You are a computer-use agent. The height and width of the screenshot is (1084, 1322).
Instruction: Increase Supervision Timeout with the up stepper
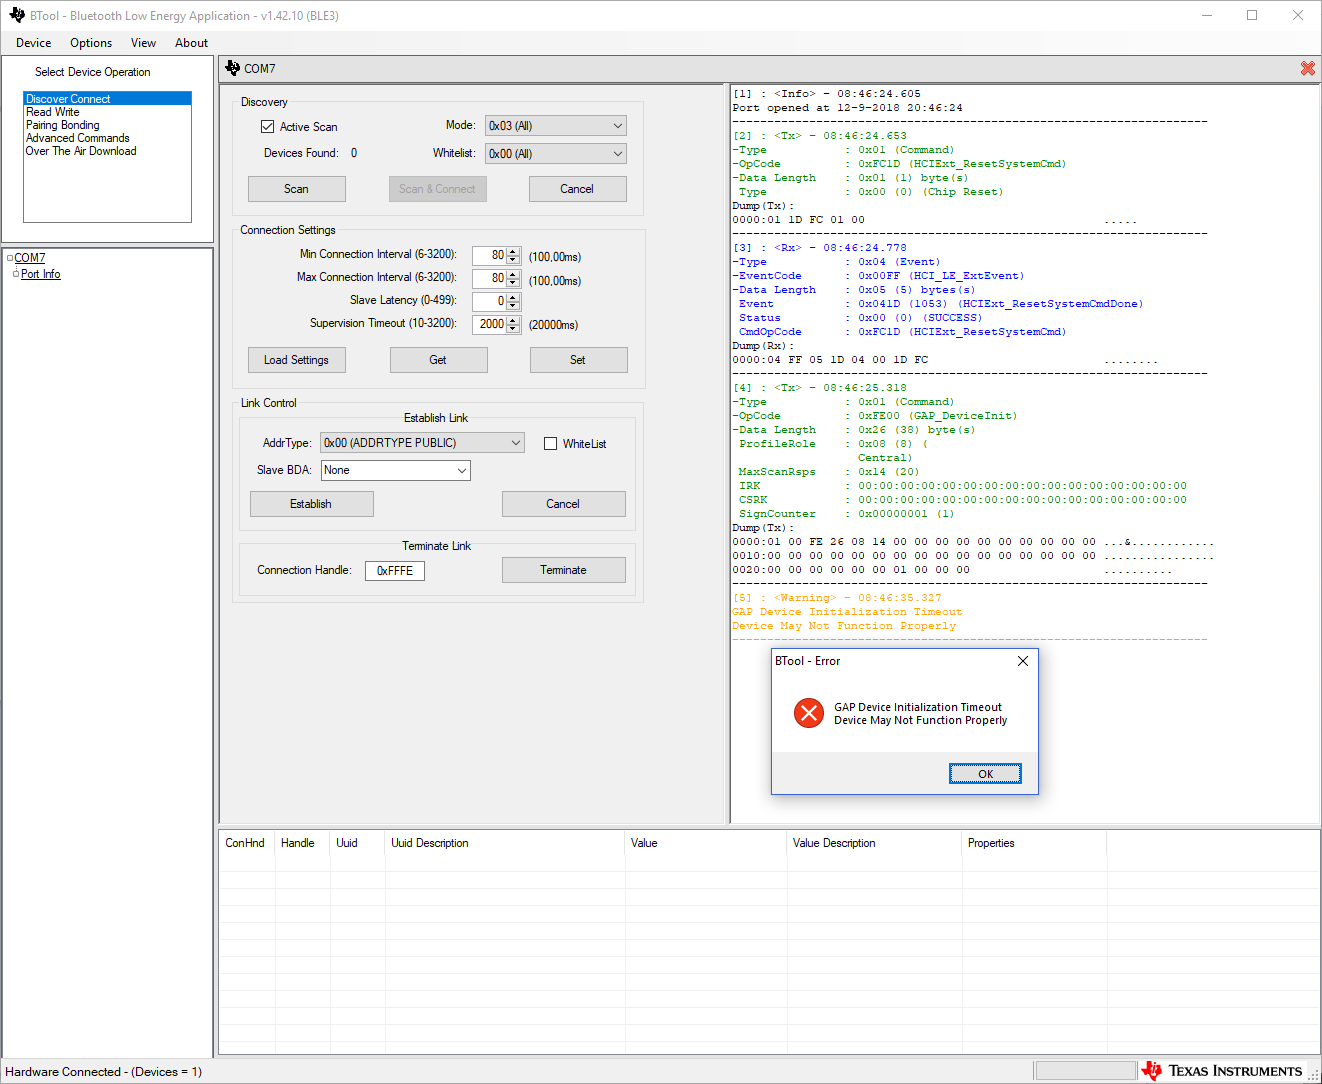click(512, 319)
